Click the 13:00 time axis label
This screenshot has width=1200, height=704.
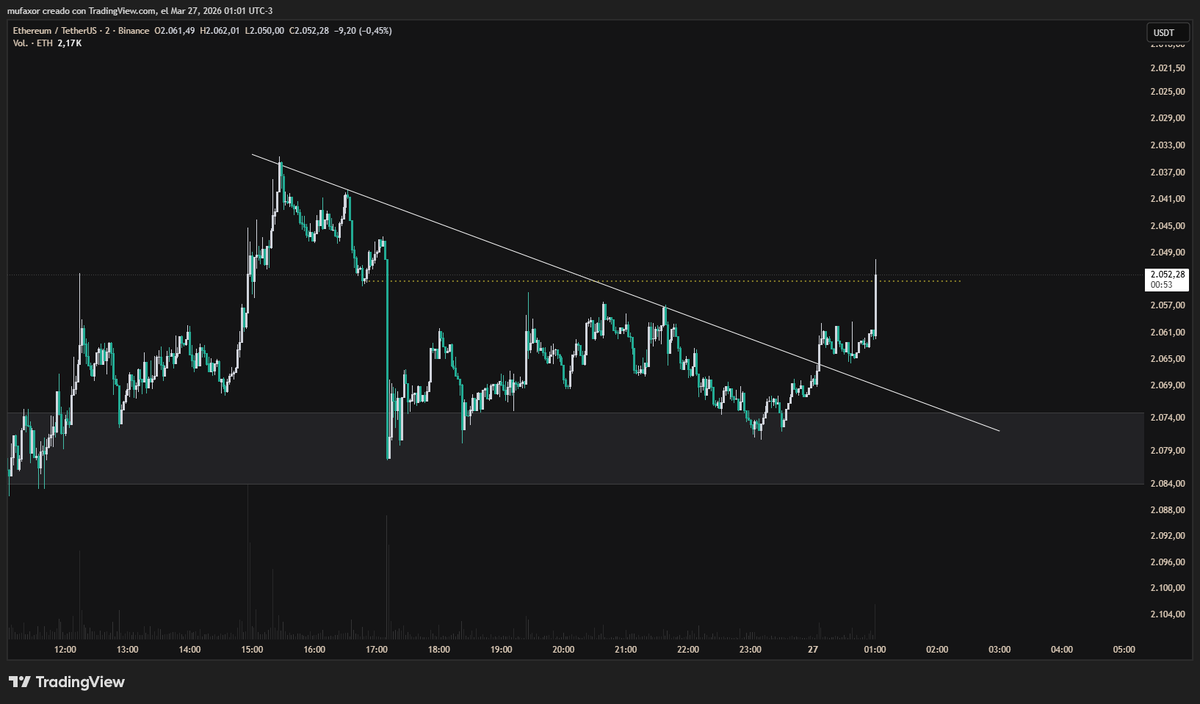[x=127, y=649]
